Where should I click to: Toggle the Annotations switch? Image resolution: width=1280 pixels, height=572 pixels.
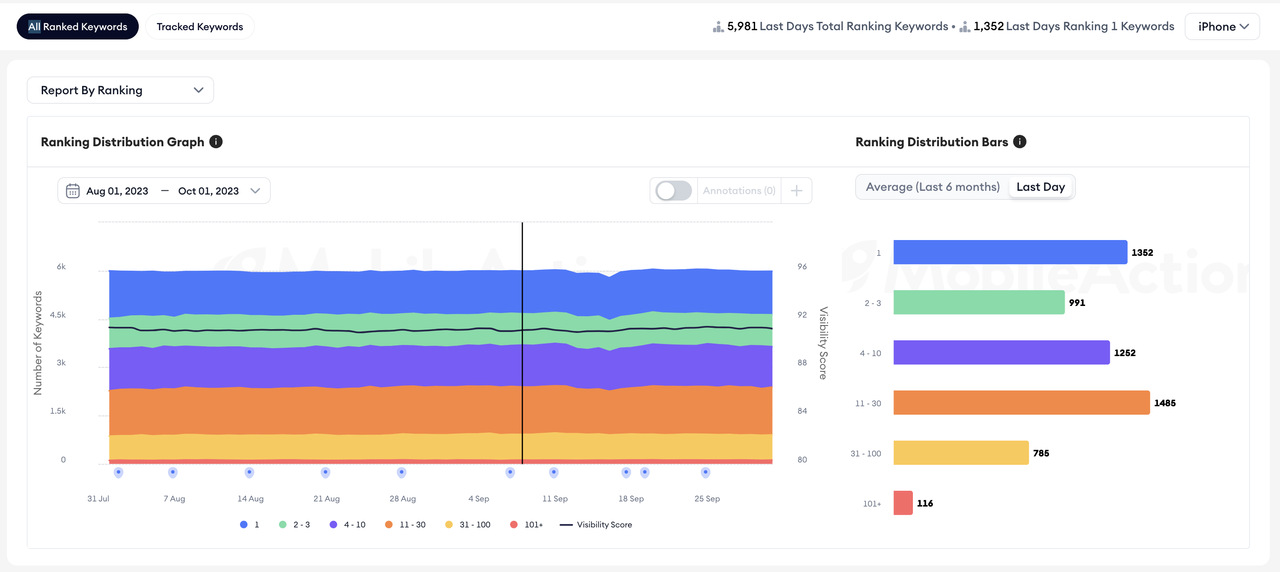coord(673,191)
